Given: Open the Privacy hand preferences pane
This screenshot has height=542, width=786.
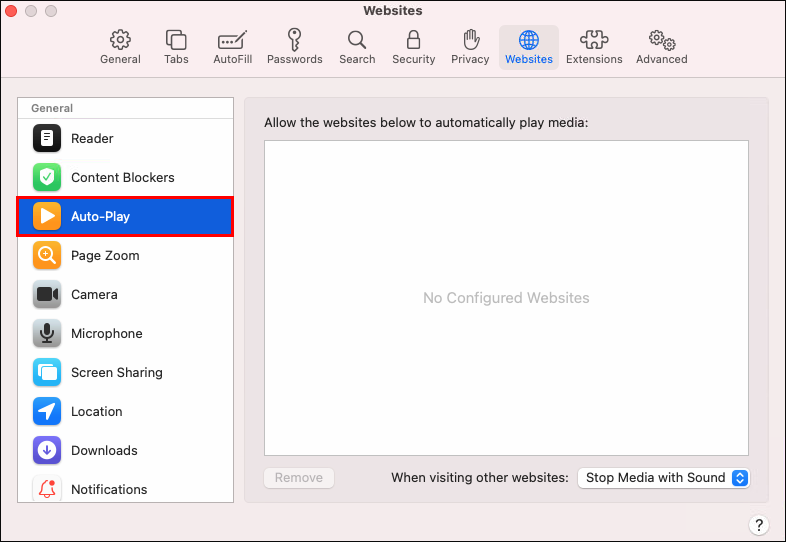Looking at the screenshot, I should point(470,47).
